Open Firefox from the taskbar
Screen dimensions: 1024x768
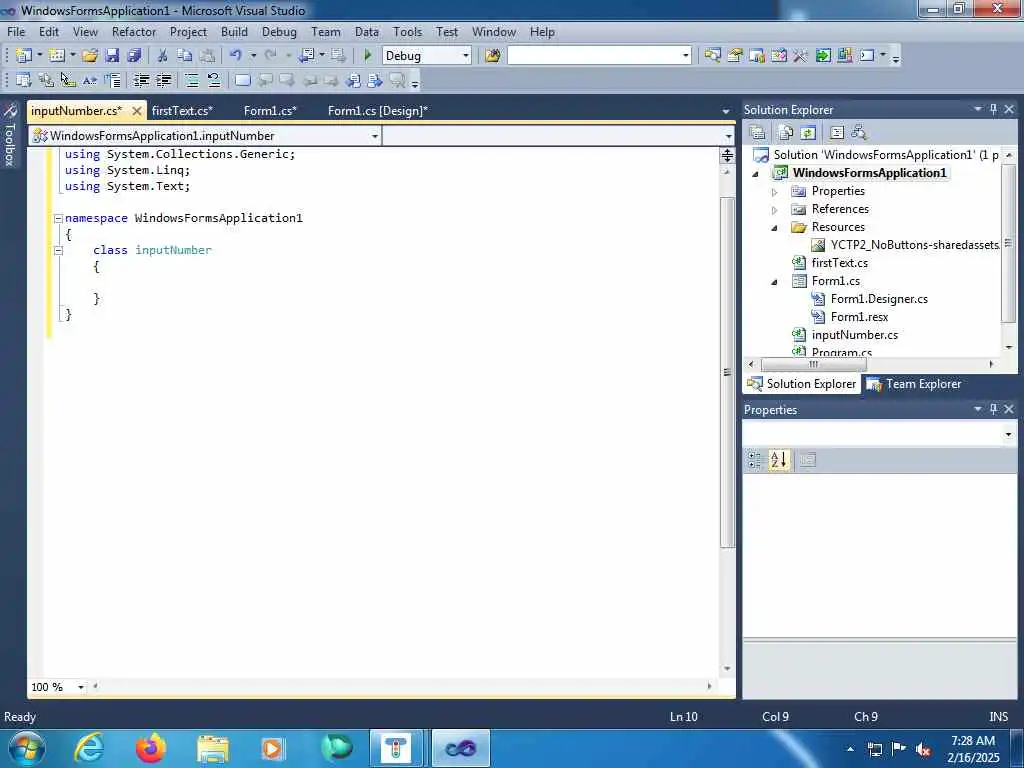pos(150,748)
